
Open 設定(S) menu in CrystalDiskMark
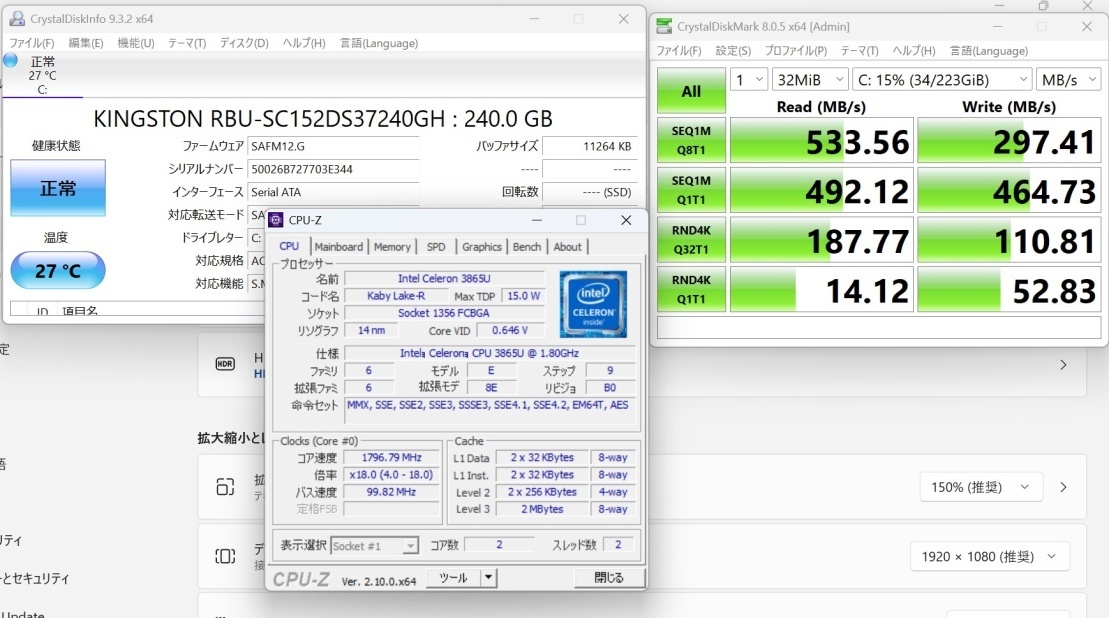pos(733,51)
